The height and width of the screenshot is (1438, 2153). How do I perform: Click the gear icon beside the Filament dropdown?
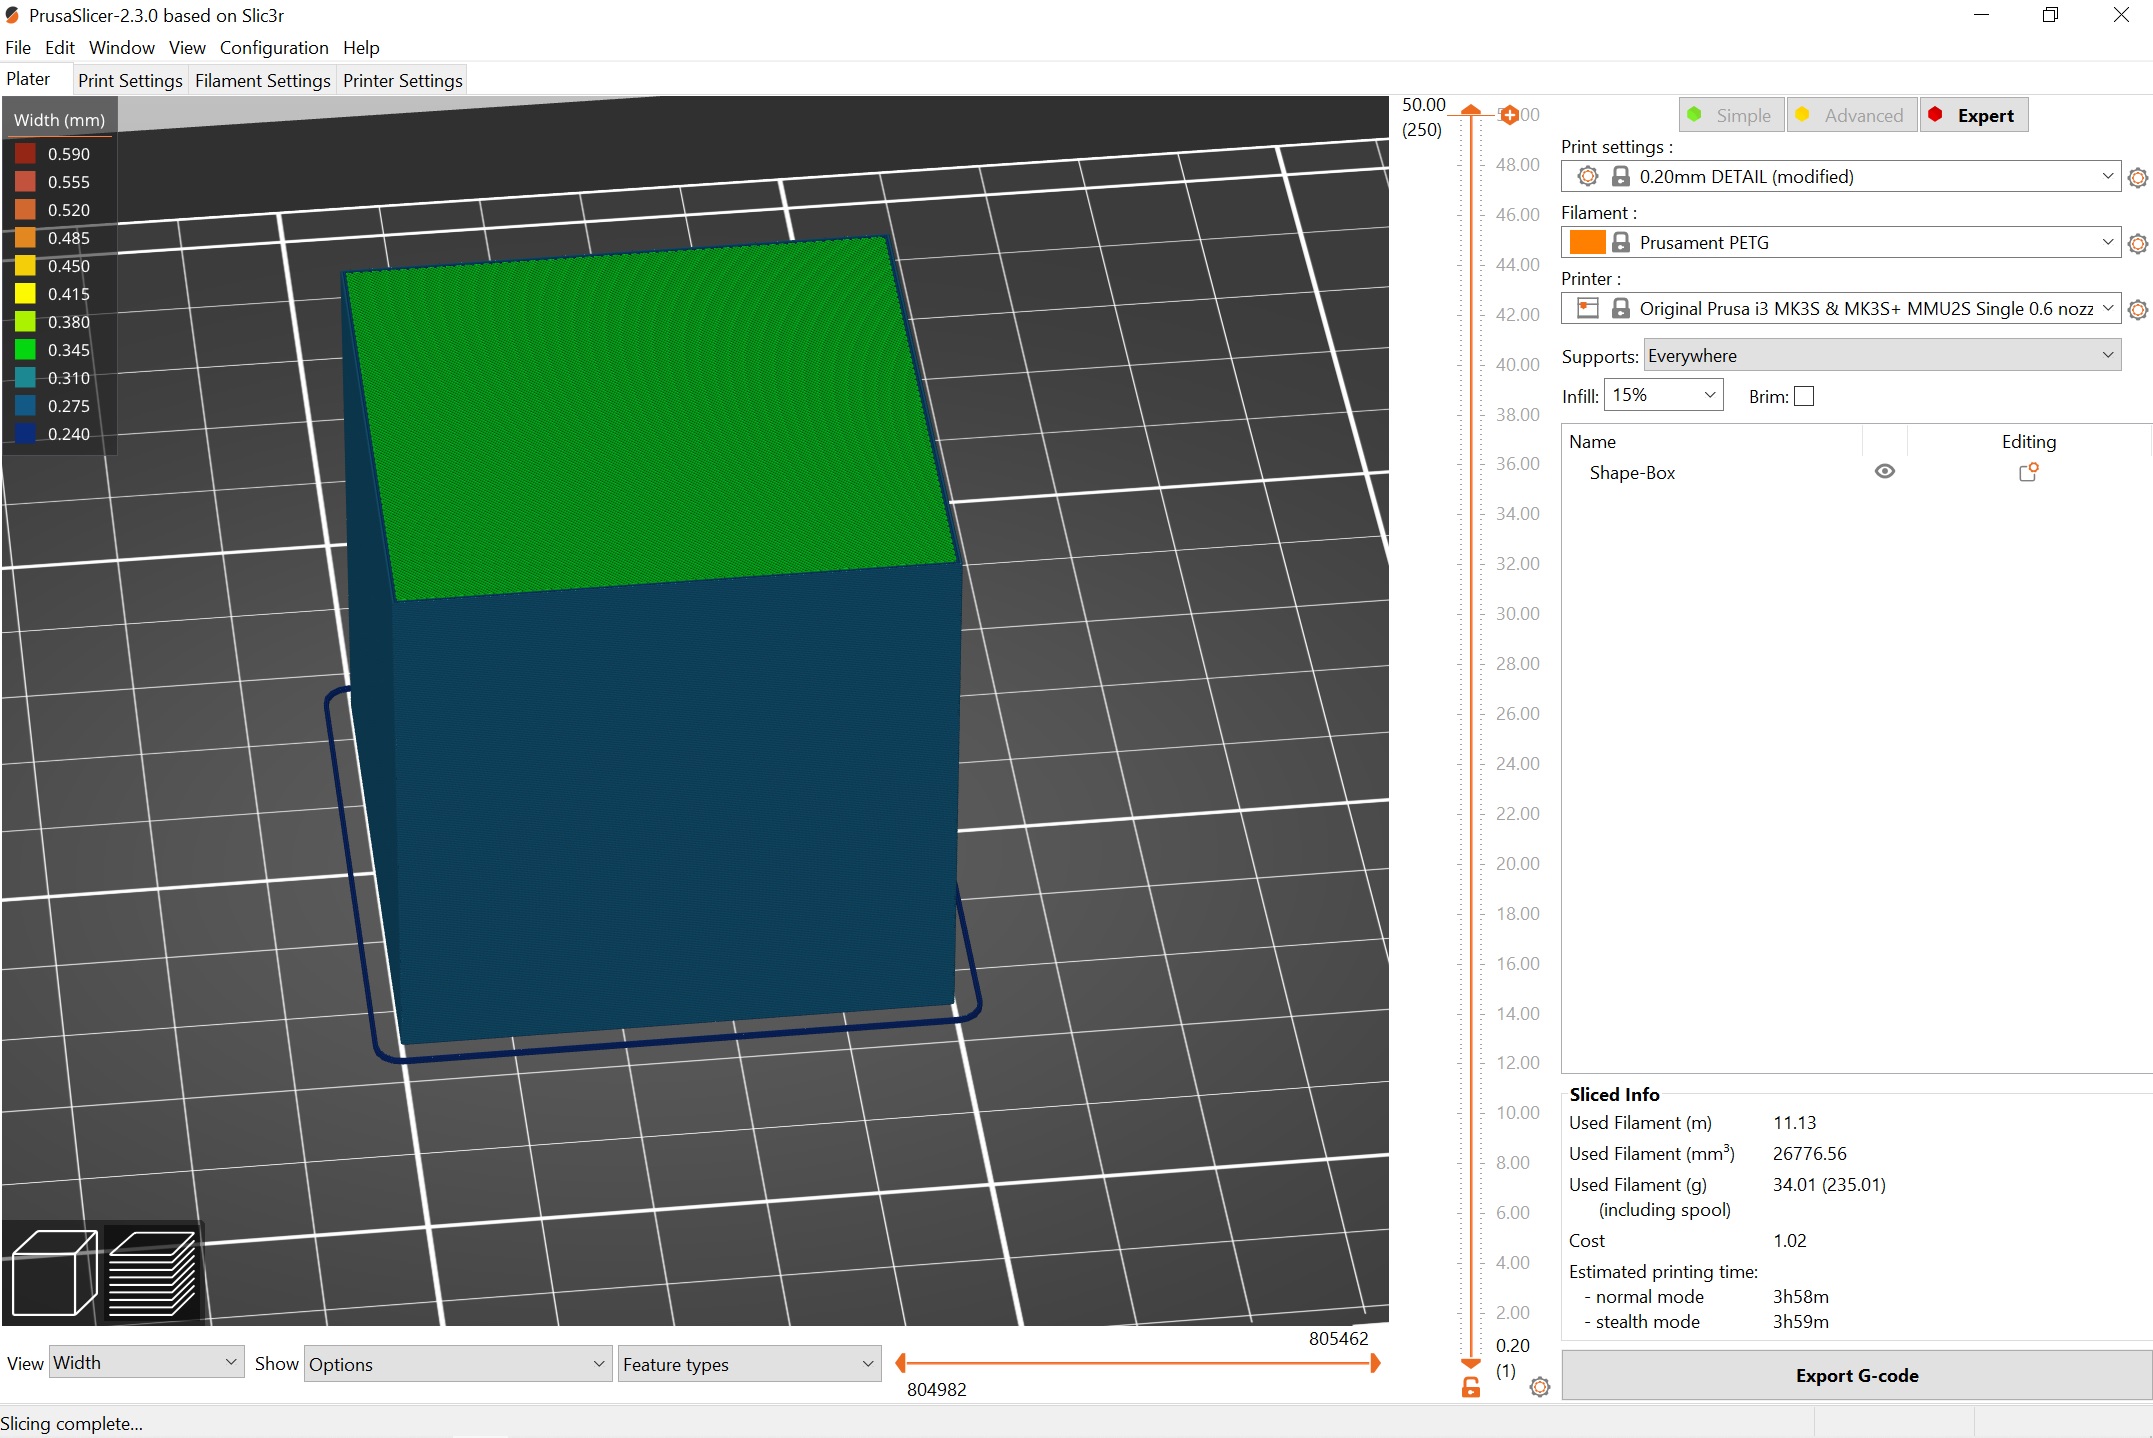pyautogui.click(x=2139, y=243)
